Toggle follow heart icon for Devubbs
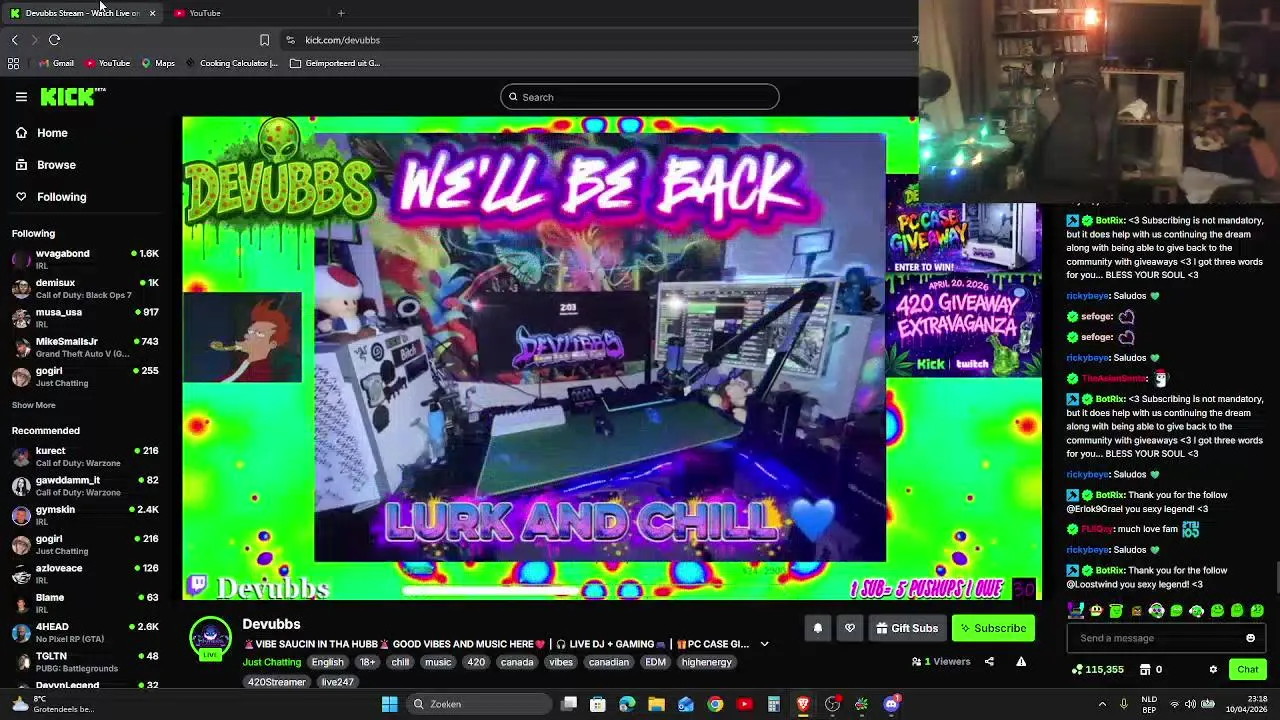 [x=850, y=628]
